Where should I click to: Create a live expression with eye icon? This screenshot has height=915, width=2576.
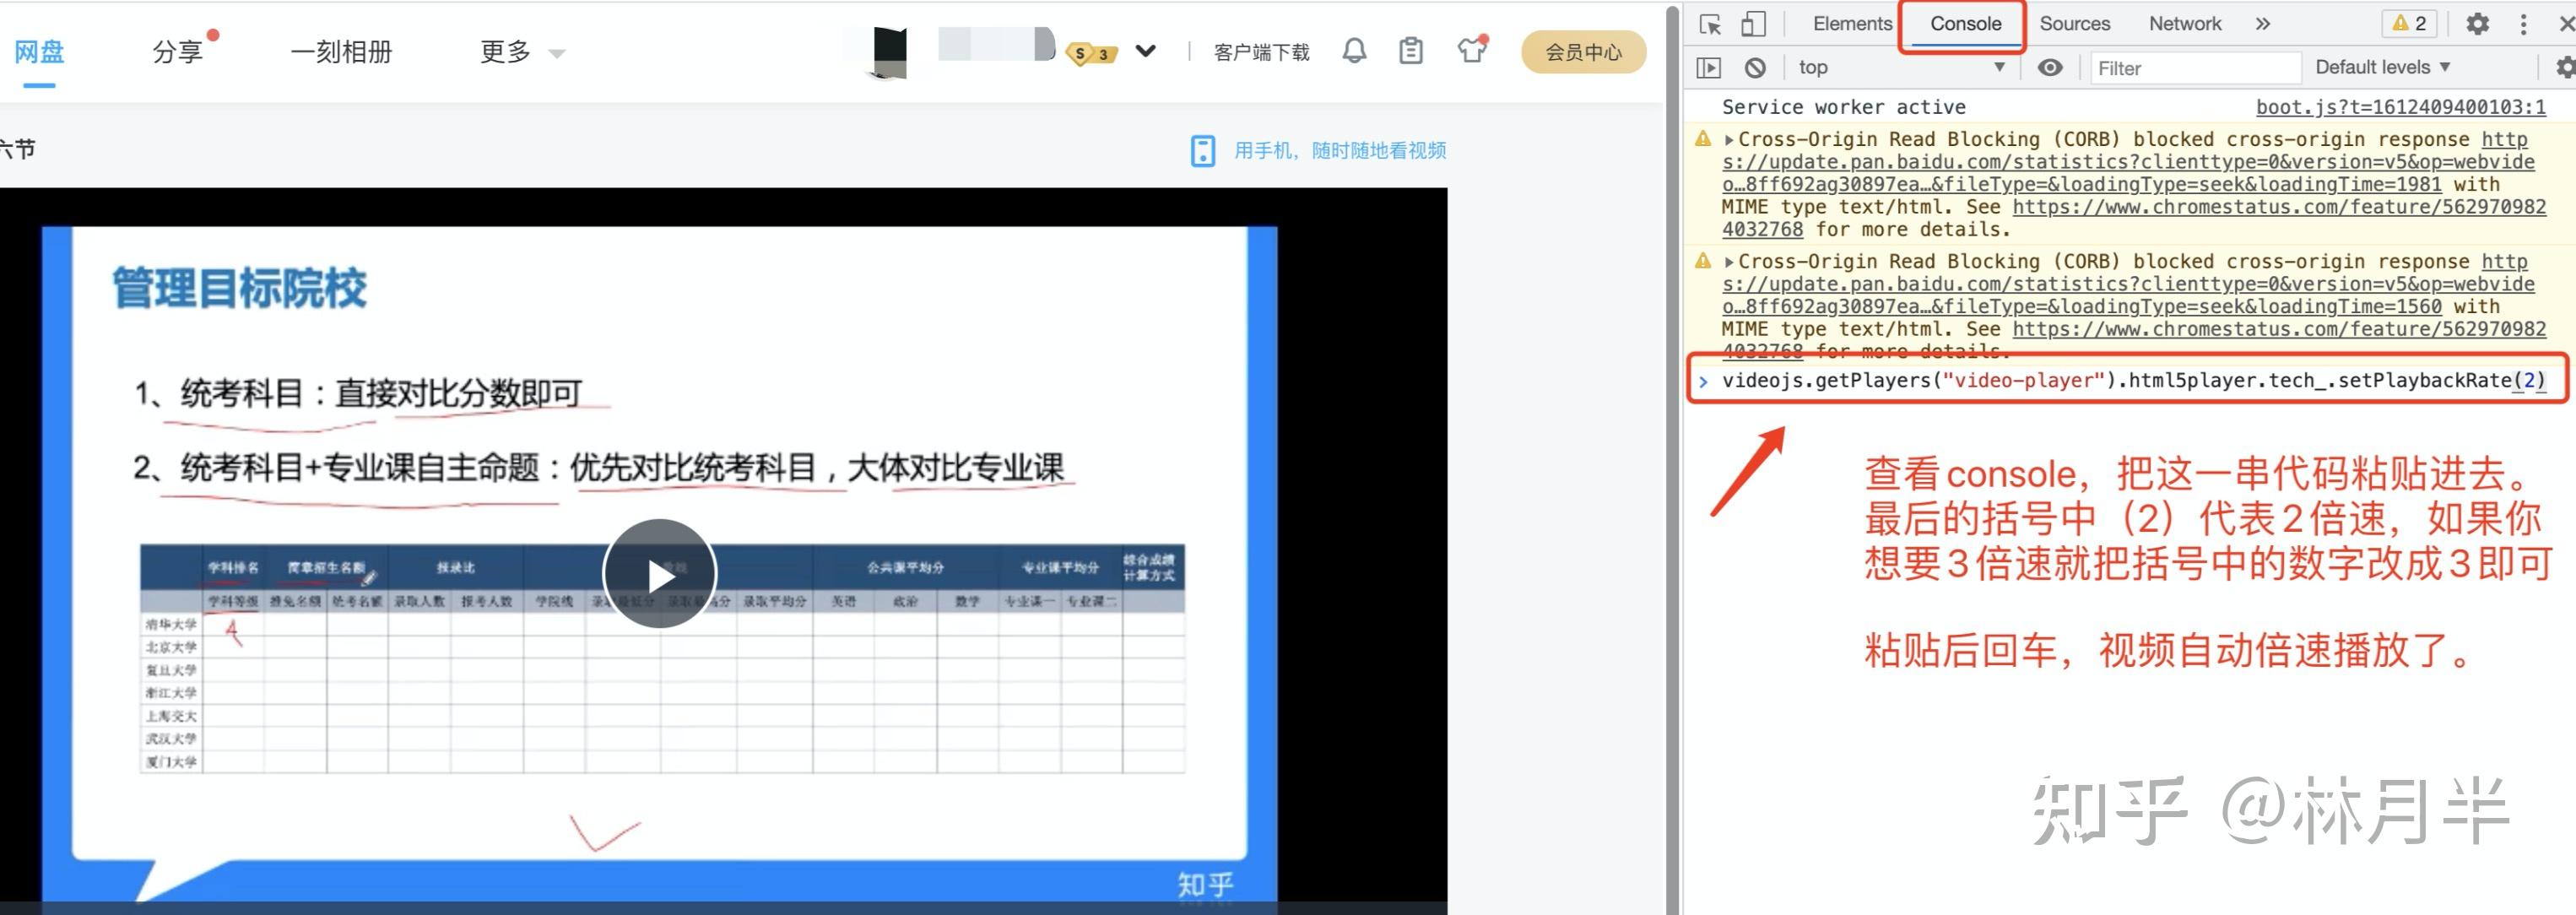point(2050,68)
